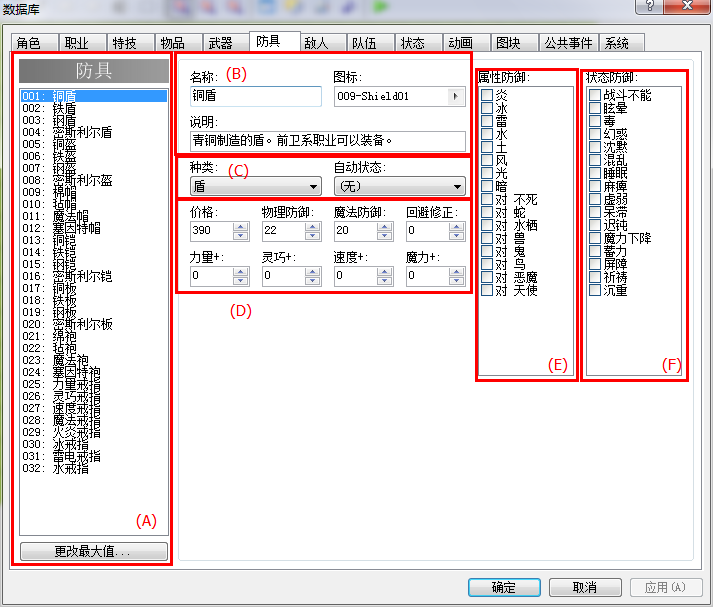
Task: Select armor 004: 密斯利尔盾 in list
Action: click(x=94, y=132)
